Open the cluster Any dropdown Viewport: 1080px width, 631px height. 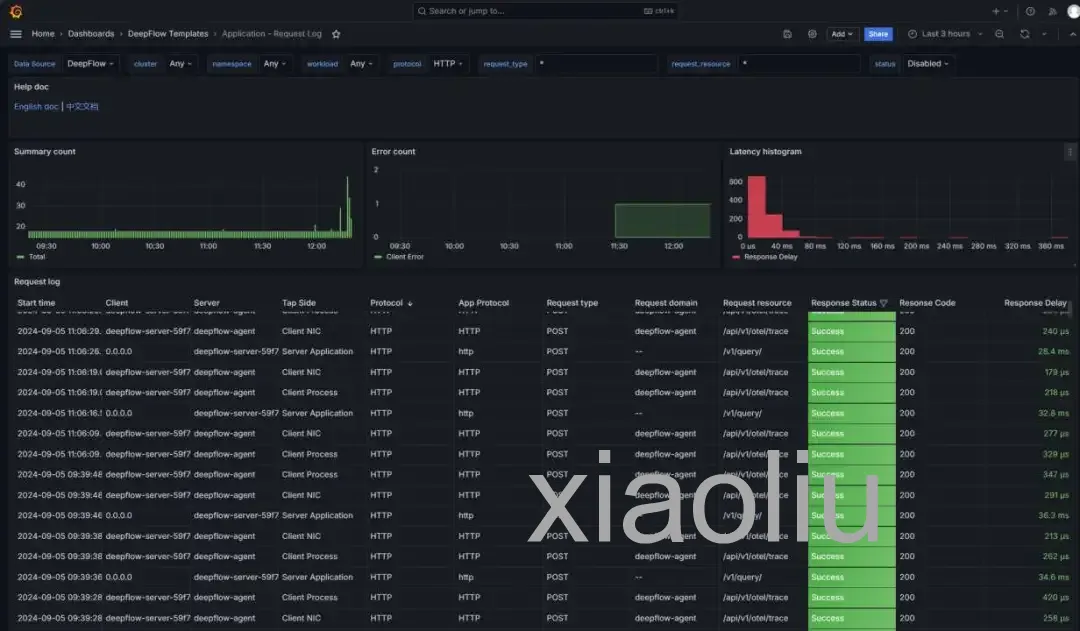coord(180,63)
